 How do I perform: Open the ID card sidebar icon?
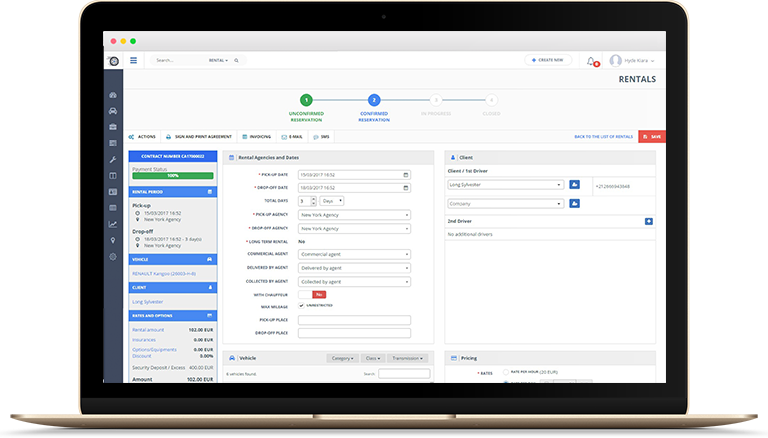(113, 192)
